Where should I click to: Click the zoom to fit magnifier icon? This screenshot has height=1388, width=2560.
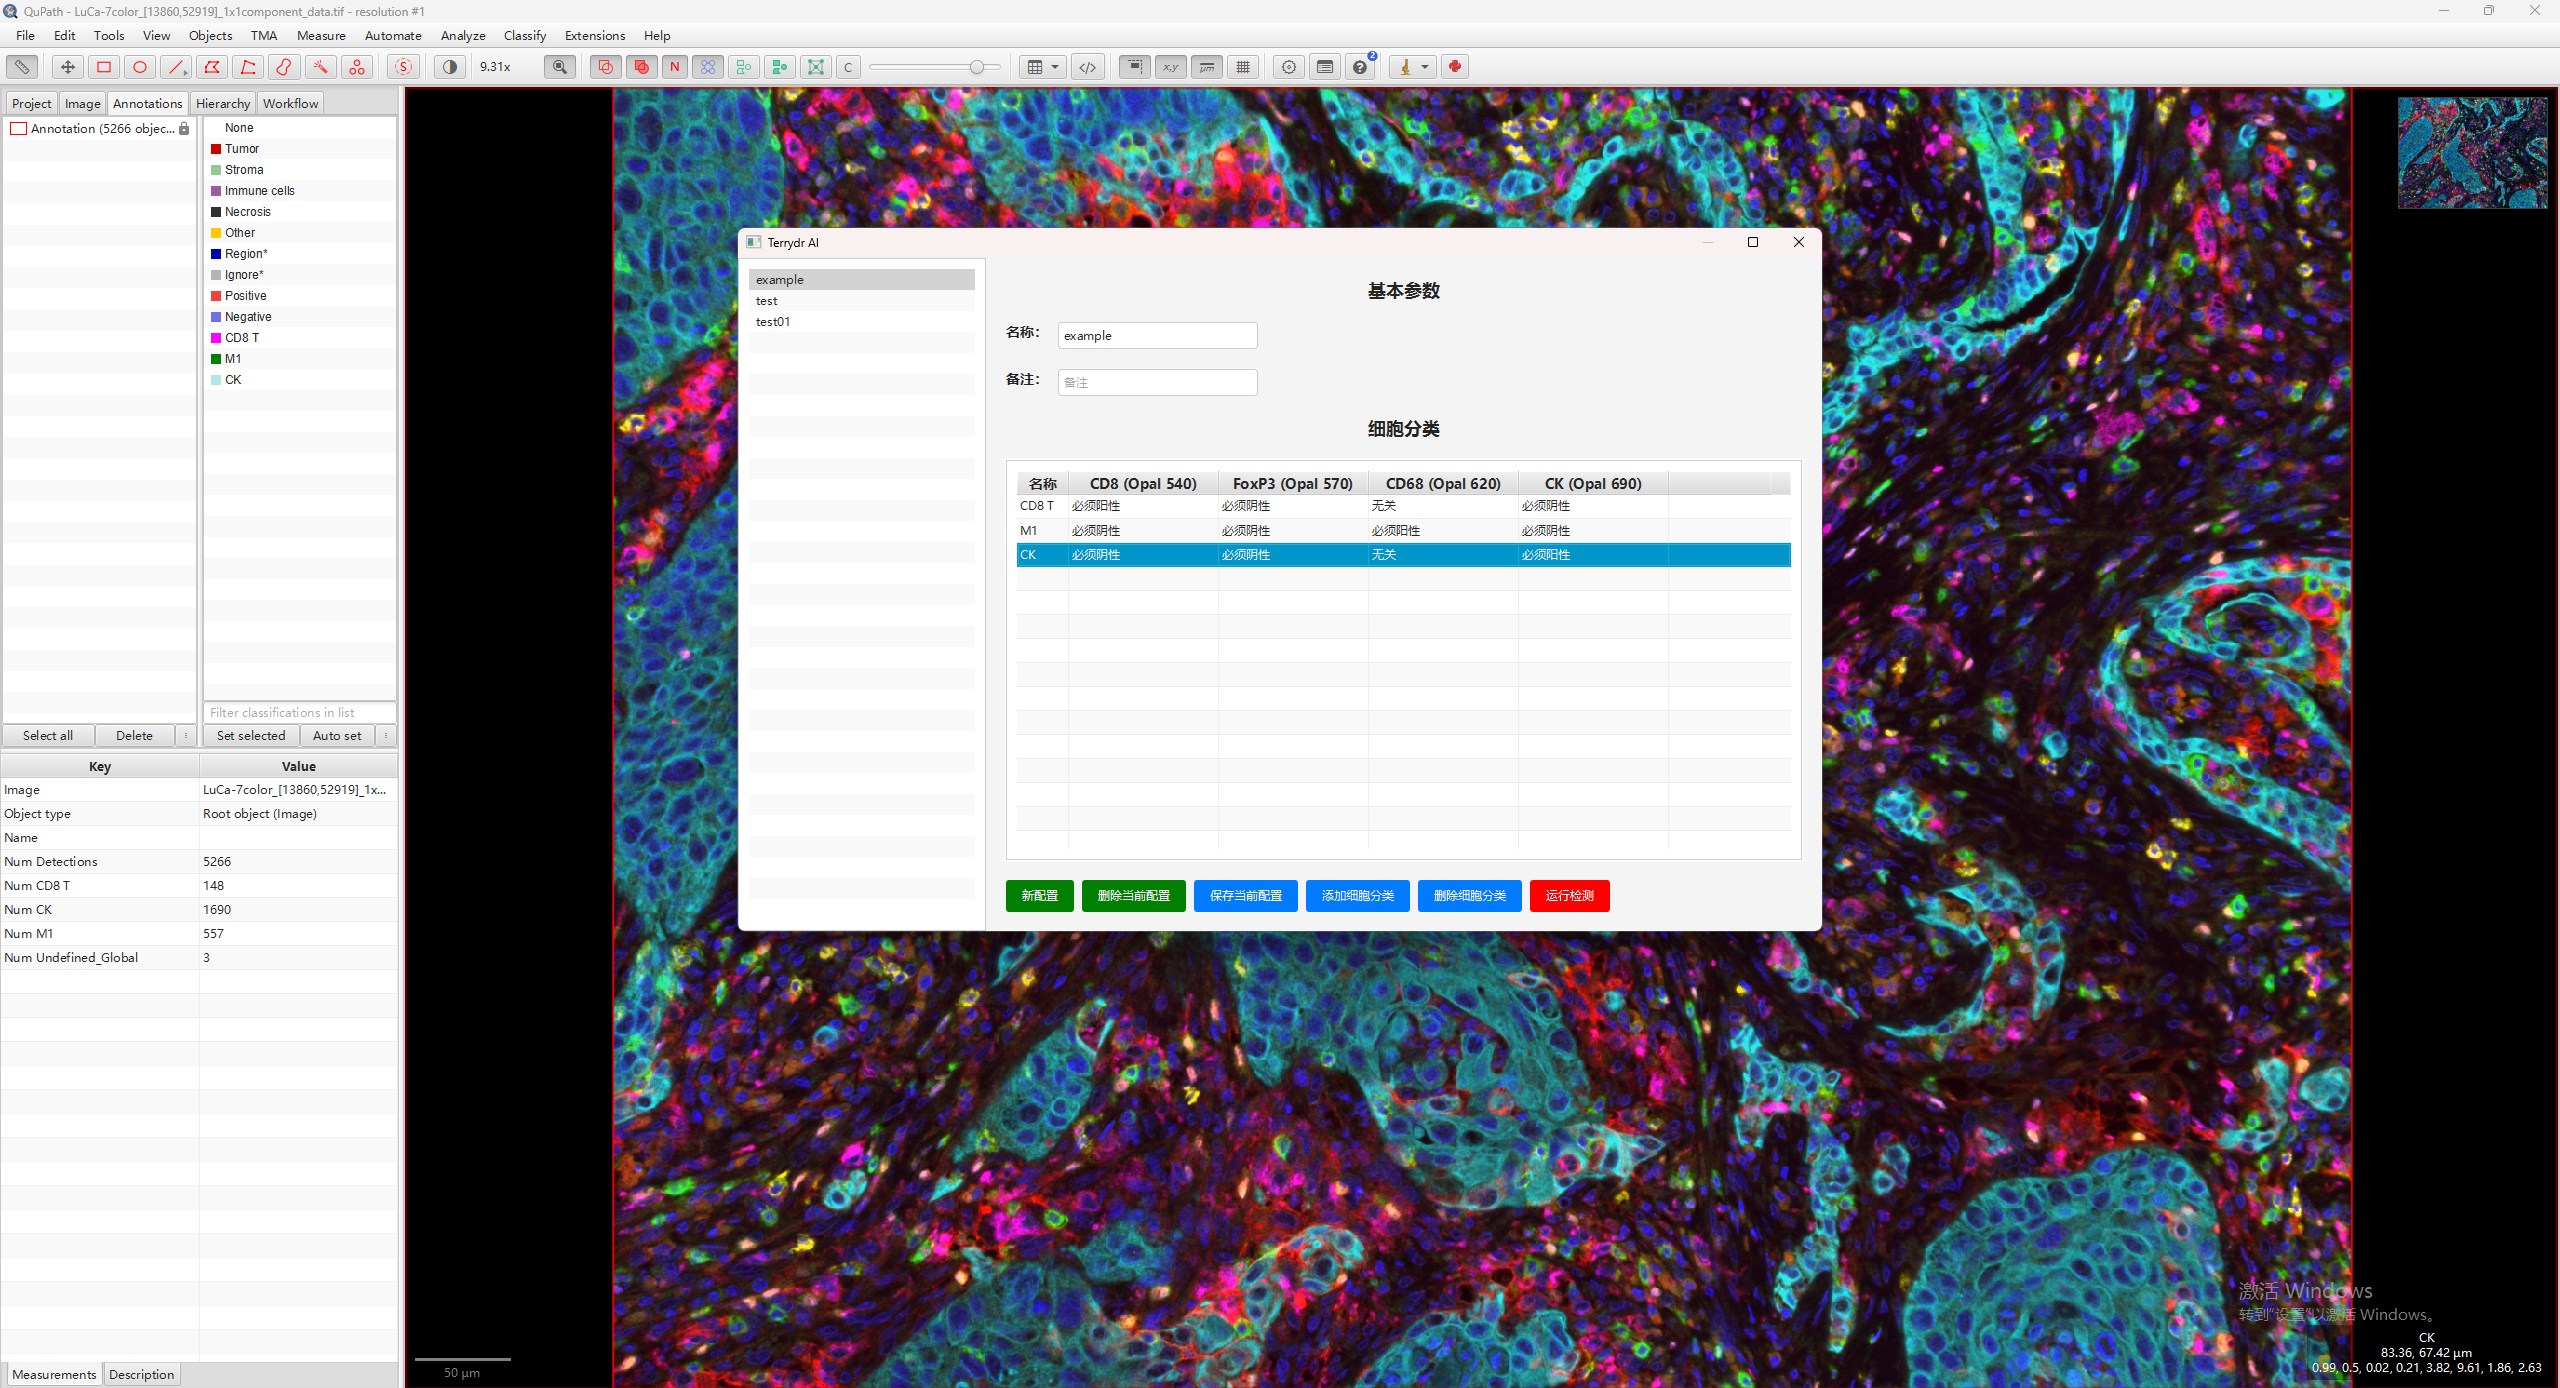560,67
